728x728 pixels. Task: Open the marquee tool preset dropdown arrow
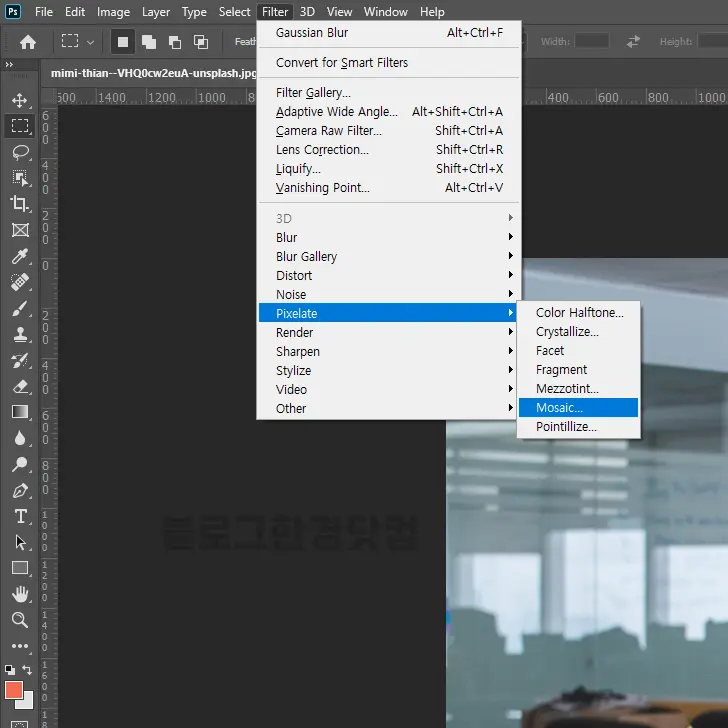click(x=91, y=42)
